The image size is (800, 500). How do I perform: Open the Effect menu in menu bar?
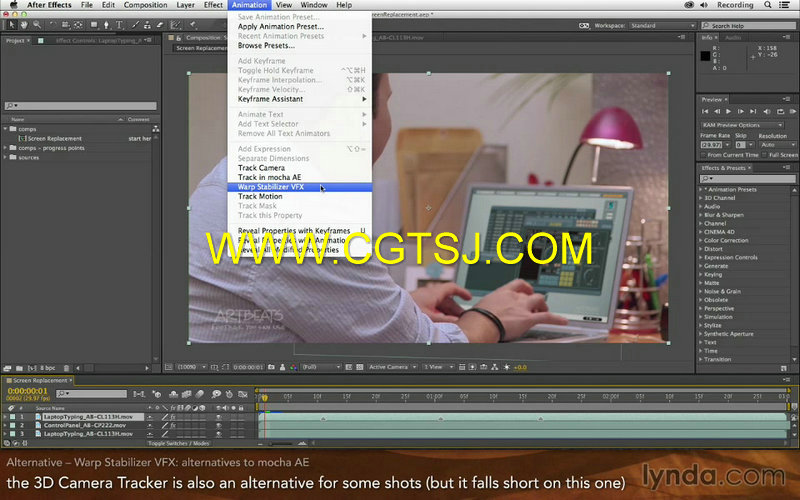[213, 5]
